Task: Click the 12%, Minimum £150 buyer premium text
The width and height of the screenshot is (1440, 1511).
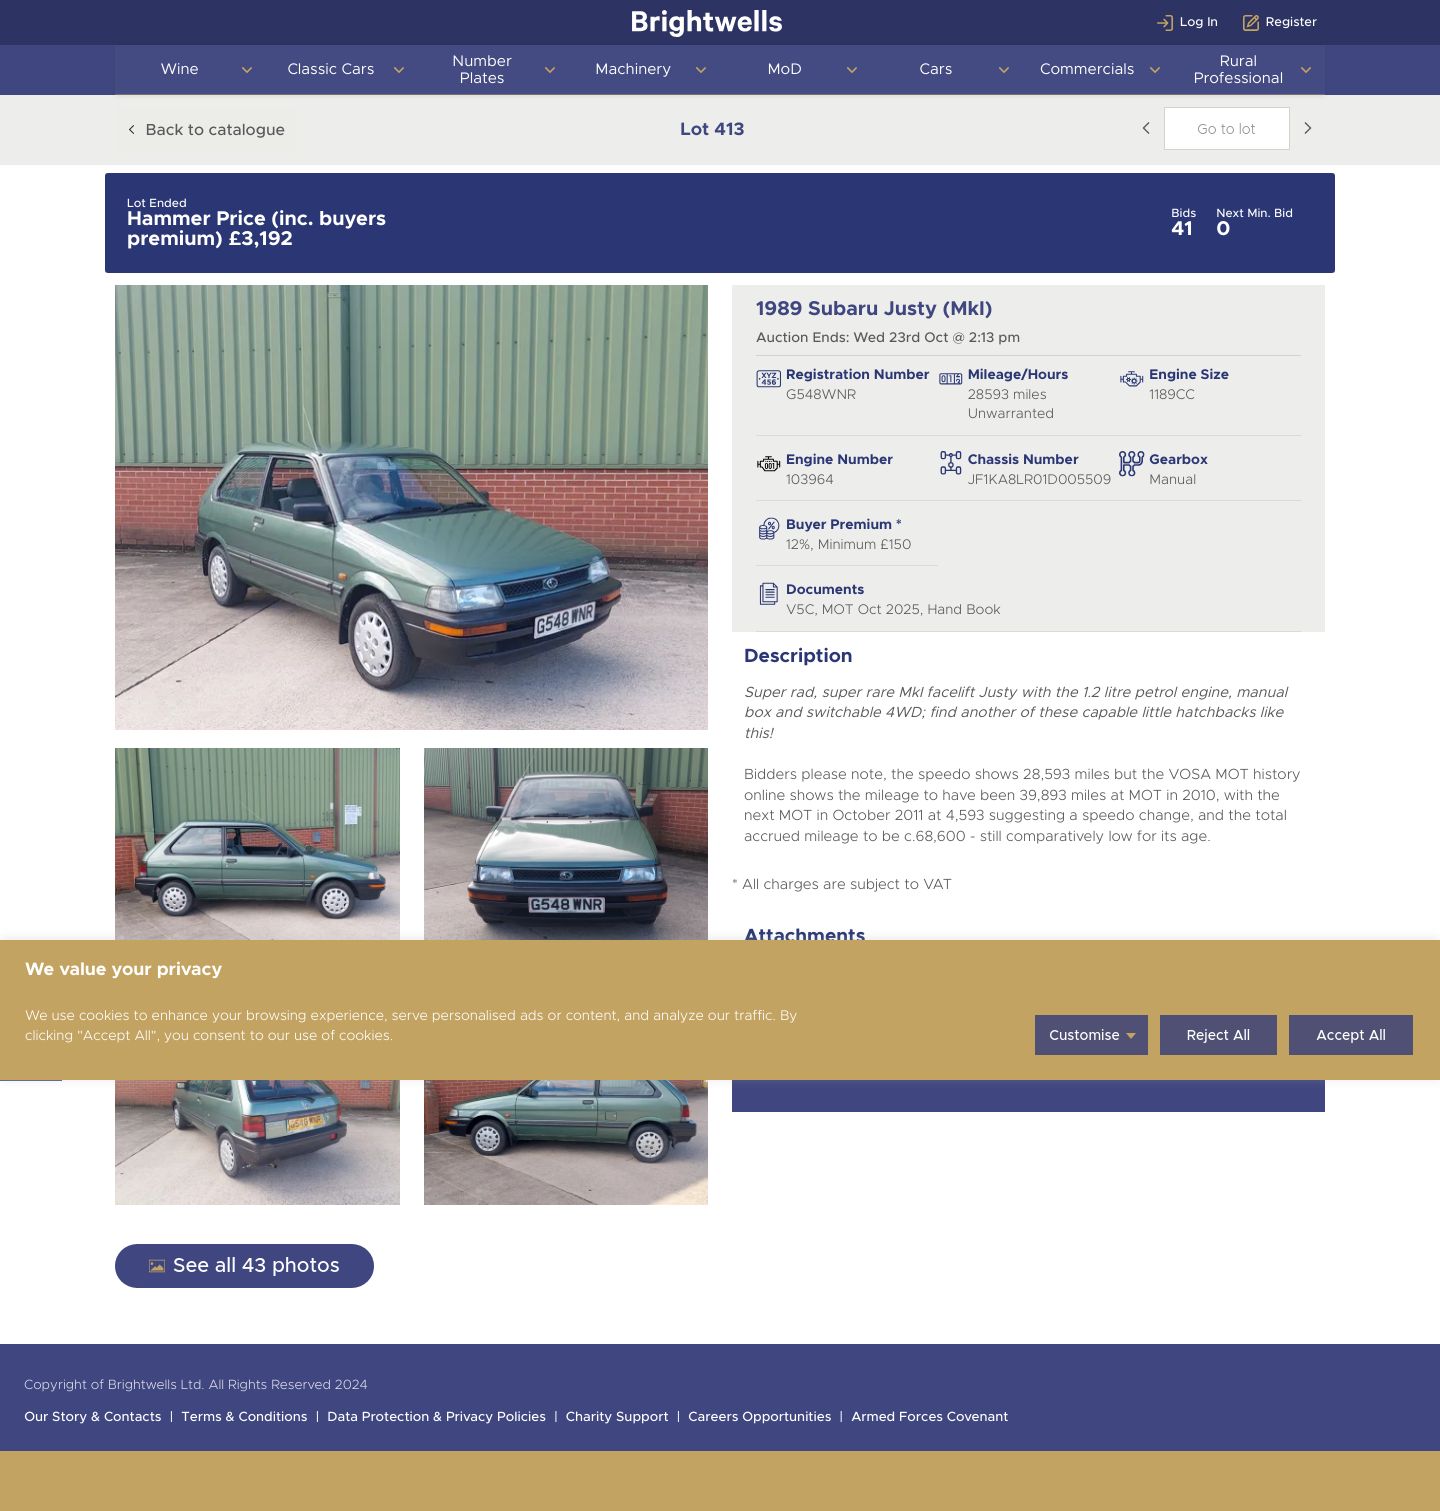Action: coord(849,545)
